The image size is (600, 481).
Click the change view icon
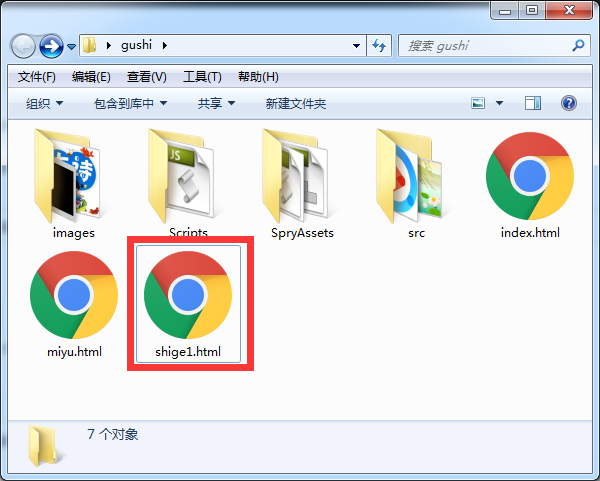478,103
